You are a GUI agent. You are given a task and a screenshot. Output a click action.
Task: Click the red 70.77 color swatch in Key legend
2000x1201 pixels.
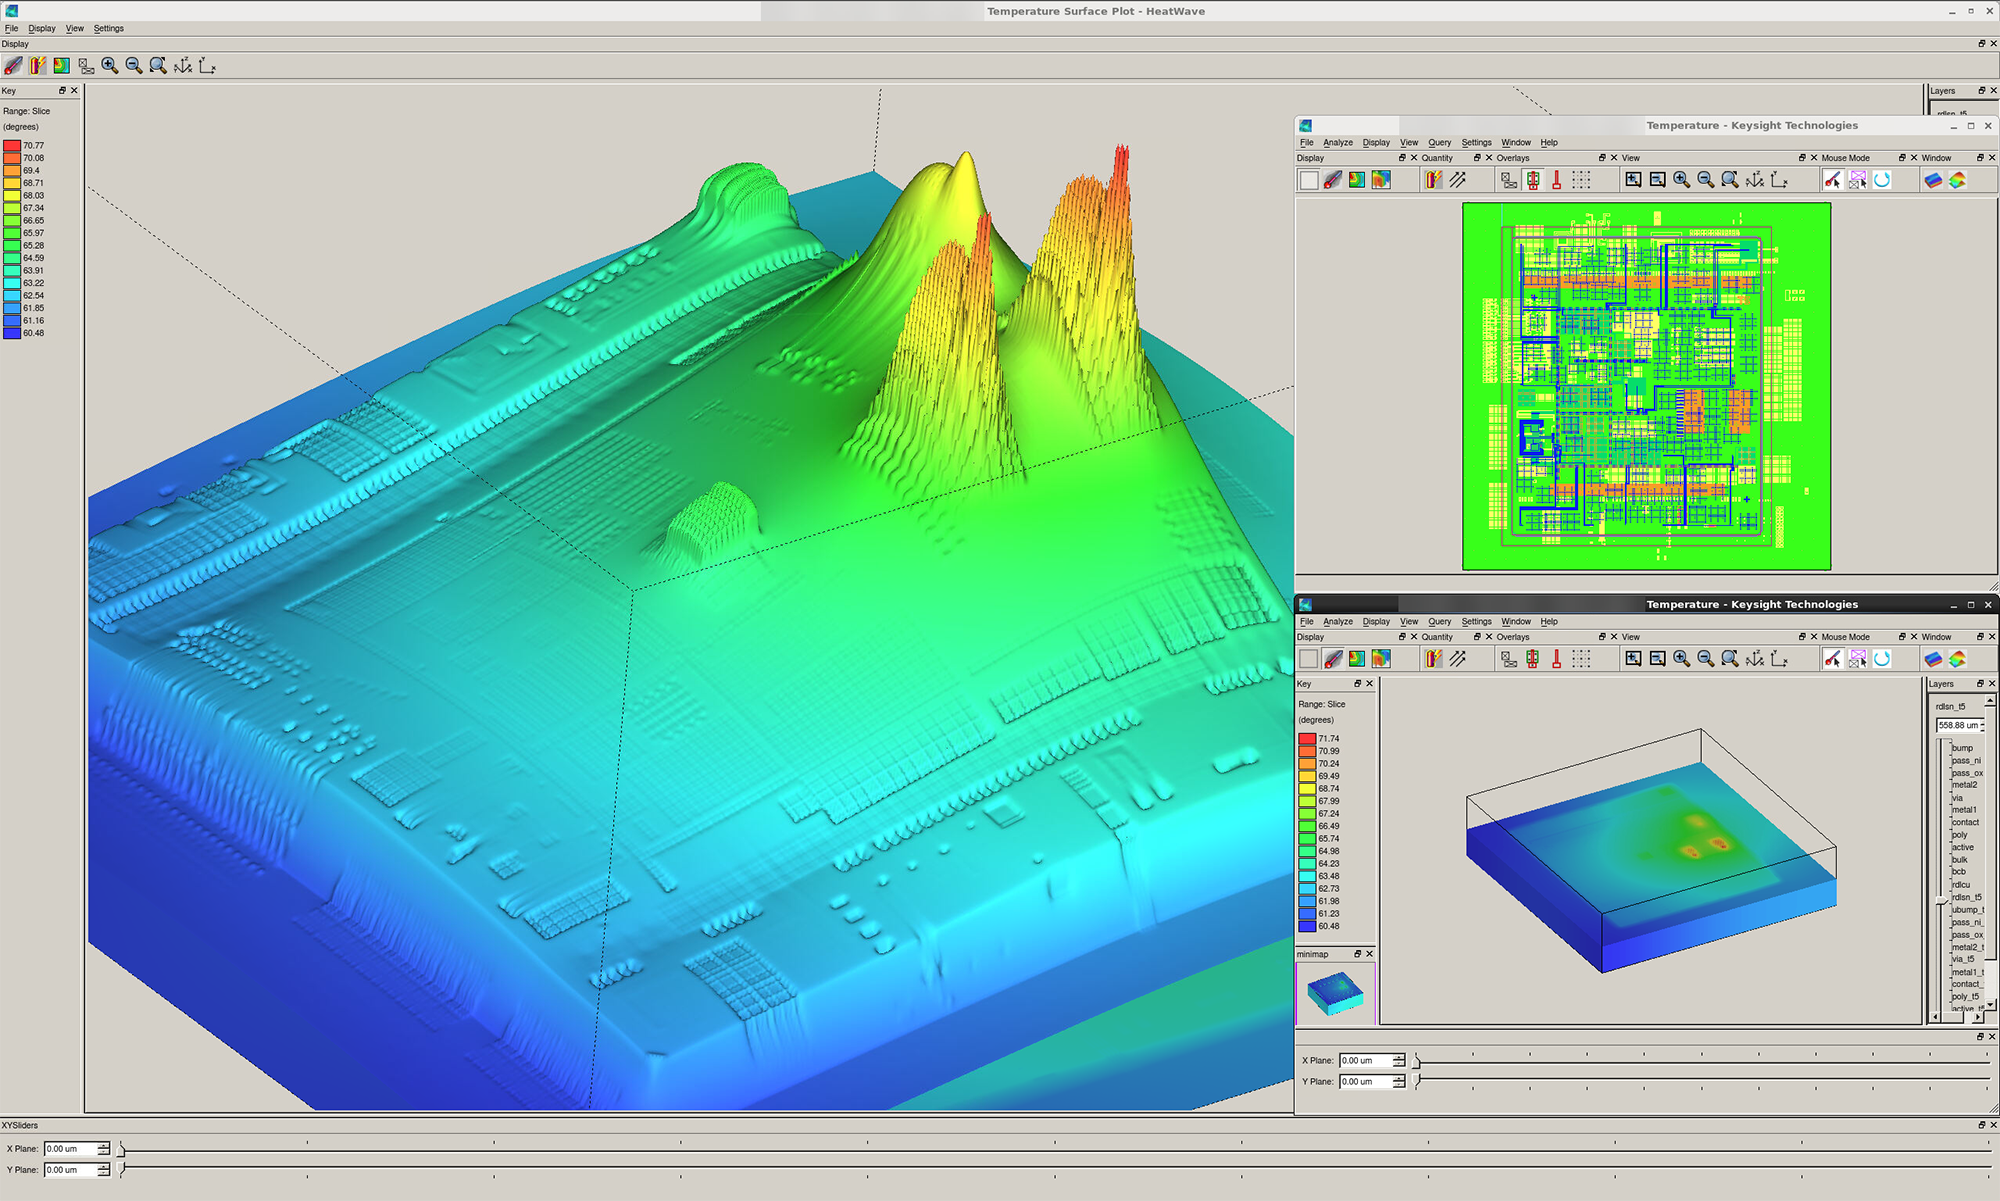[13, 145]
